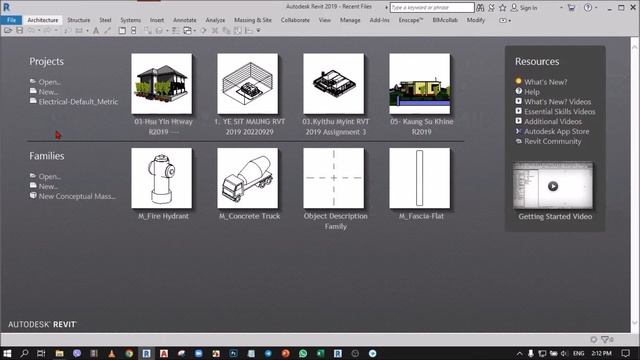
Task: Click the ENG language indicator in taskbar
Action: pos(578,353)
